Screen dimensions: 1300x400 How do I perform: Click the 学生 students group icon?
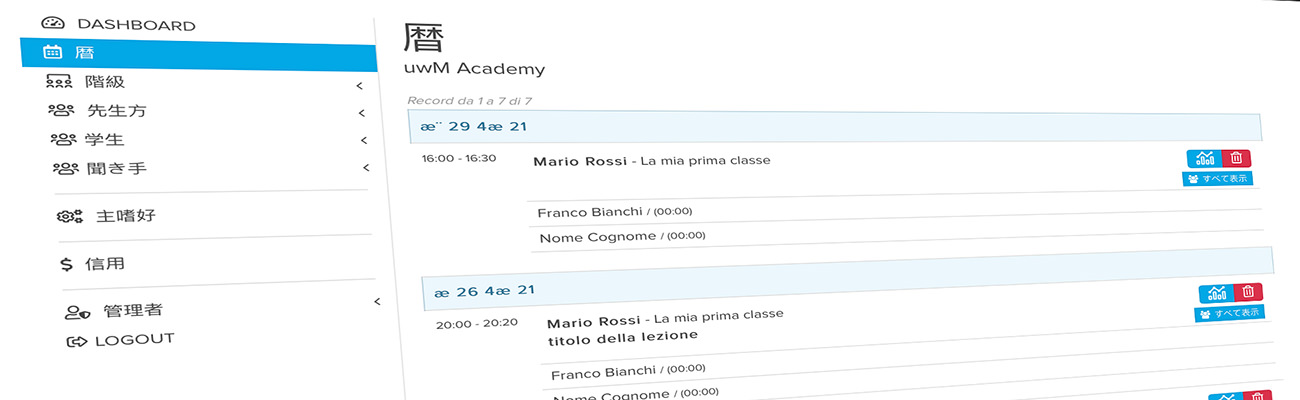64,139
